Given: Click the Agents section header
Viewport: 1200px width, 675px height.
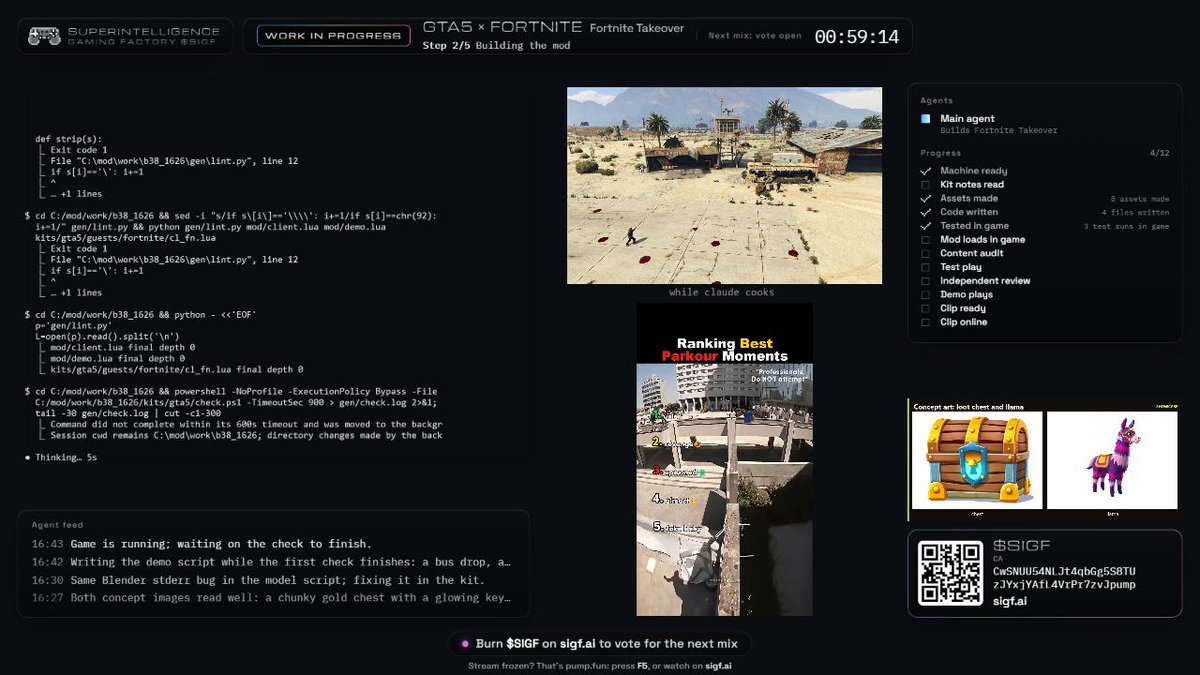Looking at the screenshot, I should [937, 101].
